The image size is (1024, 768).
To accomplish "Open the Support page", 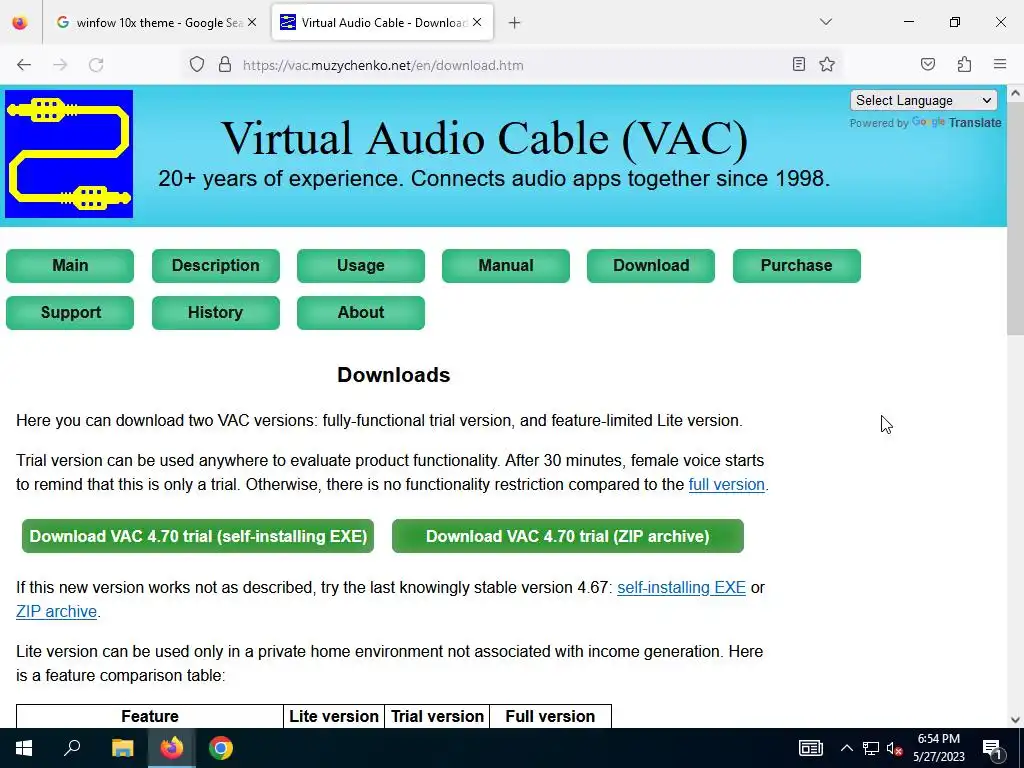I will pyautogui.click(x=70, y=313).
